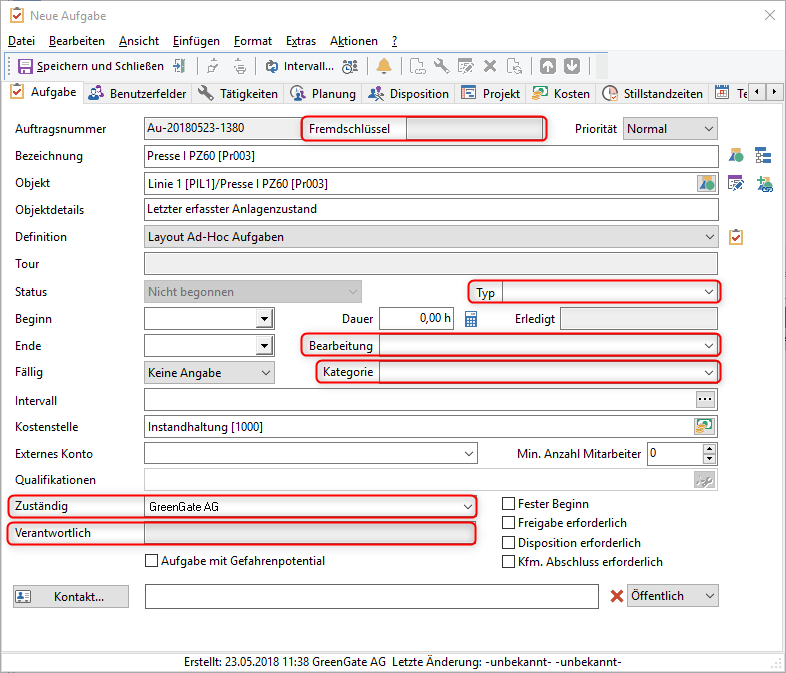
Task: Switch to the Benutzerfelder tab
Action: pyautogui.click(x=137, y=94)
